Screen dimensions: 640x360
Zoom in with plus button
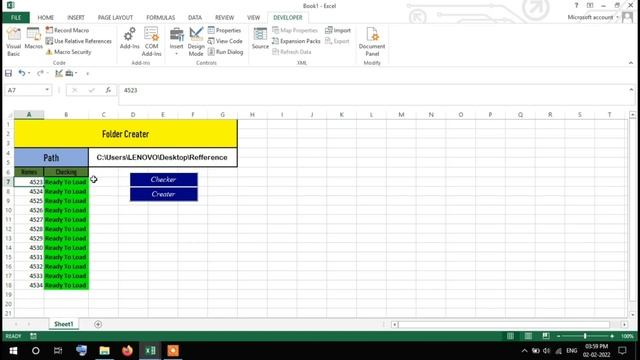pyautogui.click(x=612, y=336)
